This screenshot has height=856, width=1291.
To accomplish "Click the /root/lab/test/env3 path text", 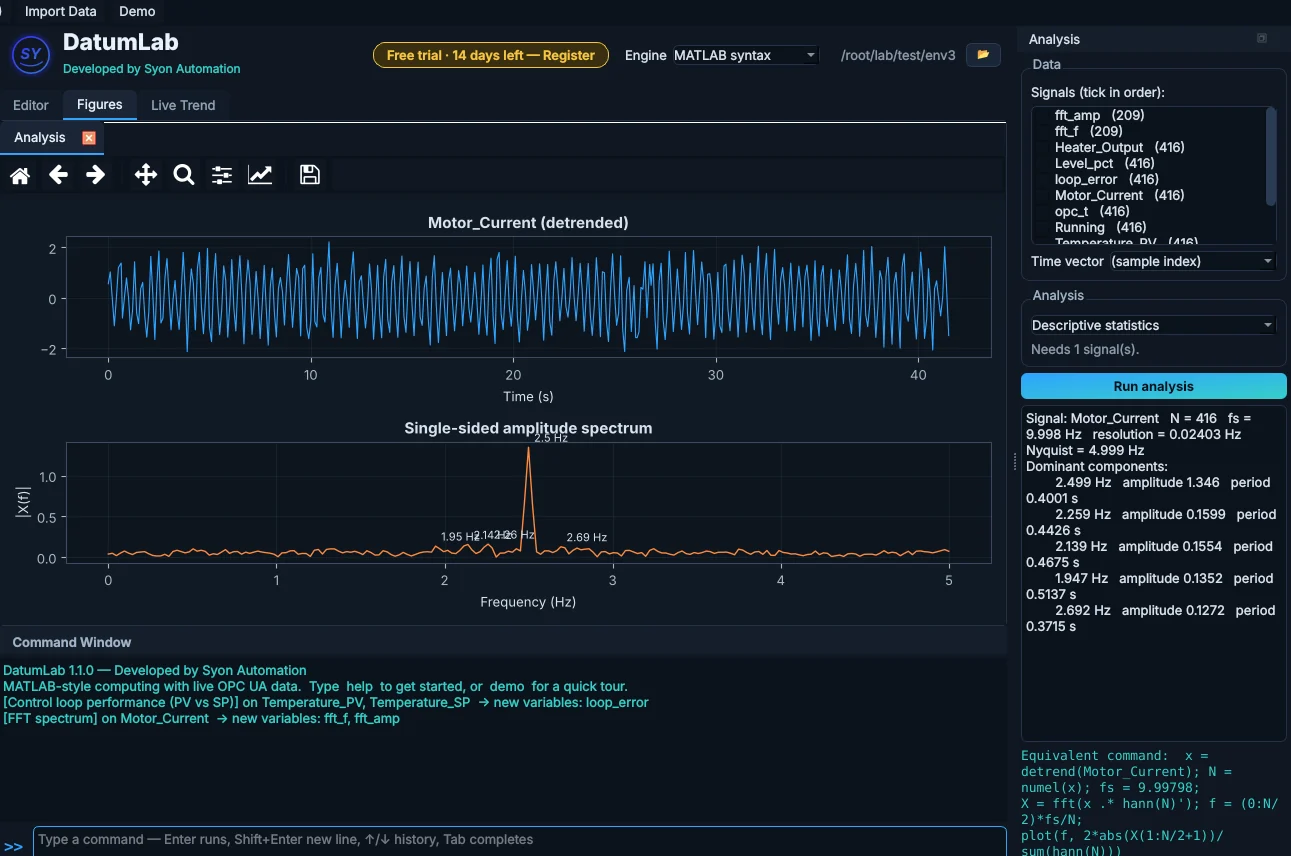I will (898, 55).
